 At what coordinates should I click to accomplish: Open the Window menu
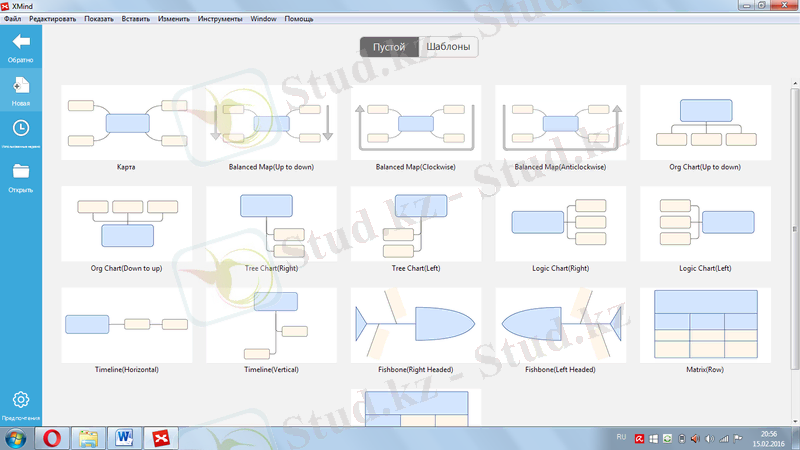(x=263, y=19)
